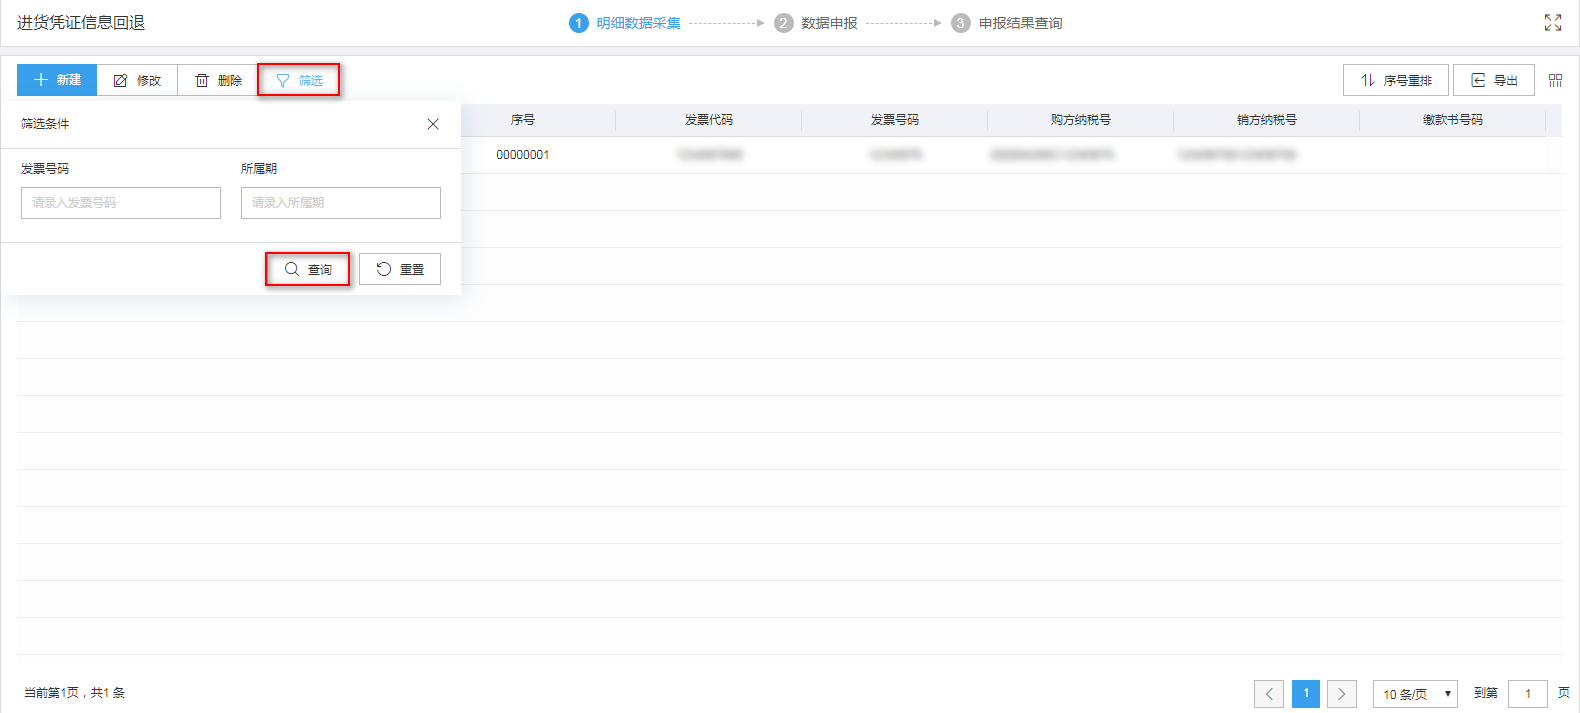Select step 1 明细数据采集
Screen dimensions: 1580x713
tap(625, 23)
